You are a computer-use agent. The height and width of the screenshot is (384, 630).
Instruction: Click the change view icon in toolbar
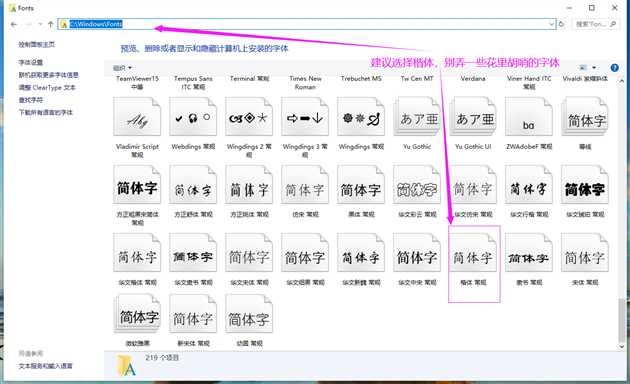click(583, 67)
